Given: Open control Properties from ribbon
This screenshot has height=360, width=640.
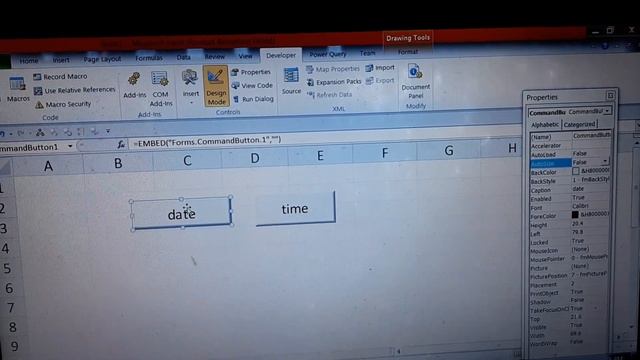Looking at the screenshot, I should [x=251, y=72].
